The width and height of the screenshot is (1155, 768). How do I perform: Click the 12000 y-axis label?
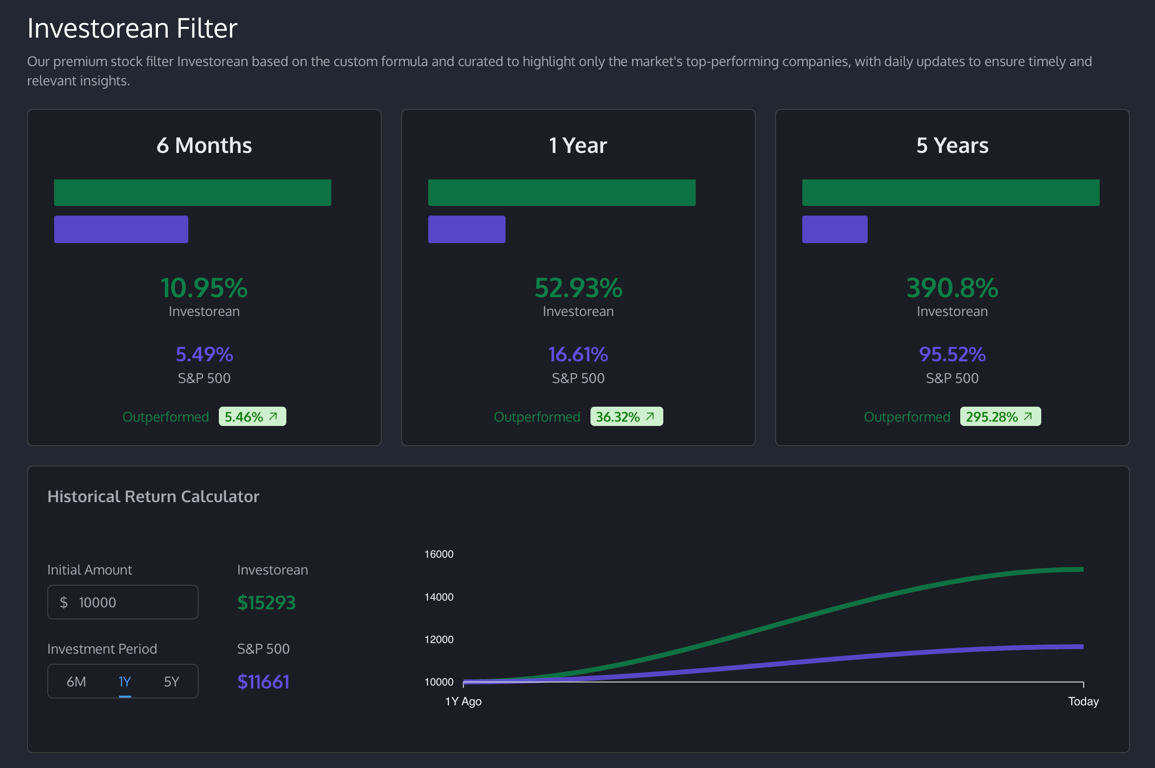(x=439, y=639)
